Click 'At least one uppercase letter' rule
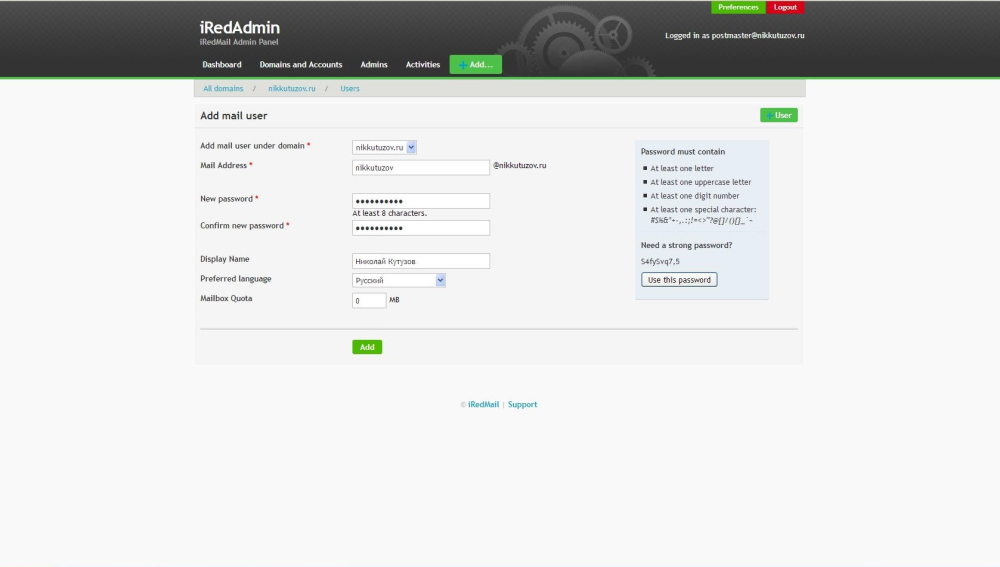Screen dimensions: 1000x567 coord(700,182)
